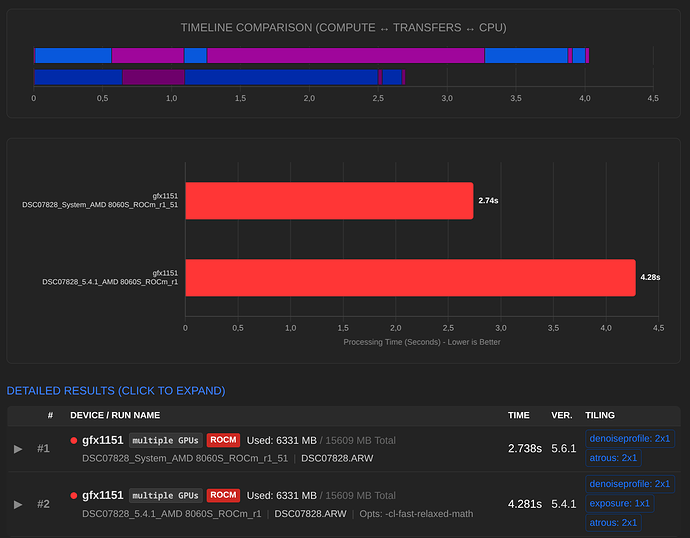The image size is (690, 538).
Task: Click the DETAILED RESULTS (CLICK TO EXPAND) heading
Action: (116, 391)
